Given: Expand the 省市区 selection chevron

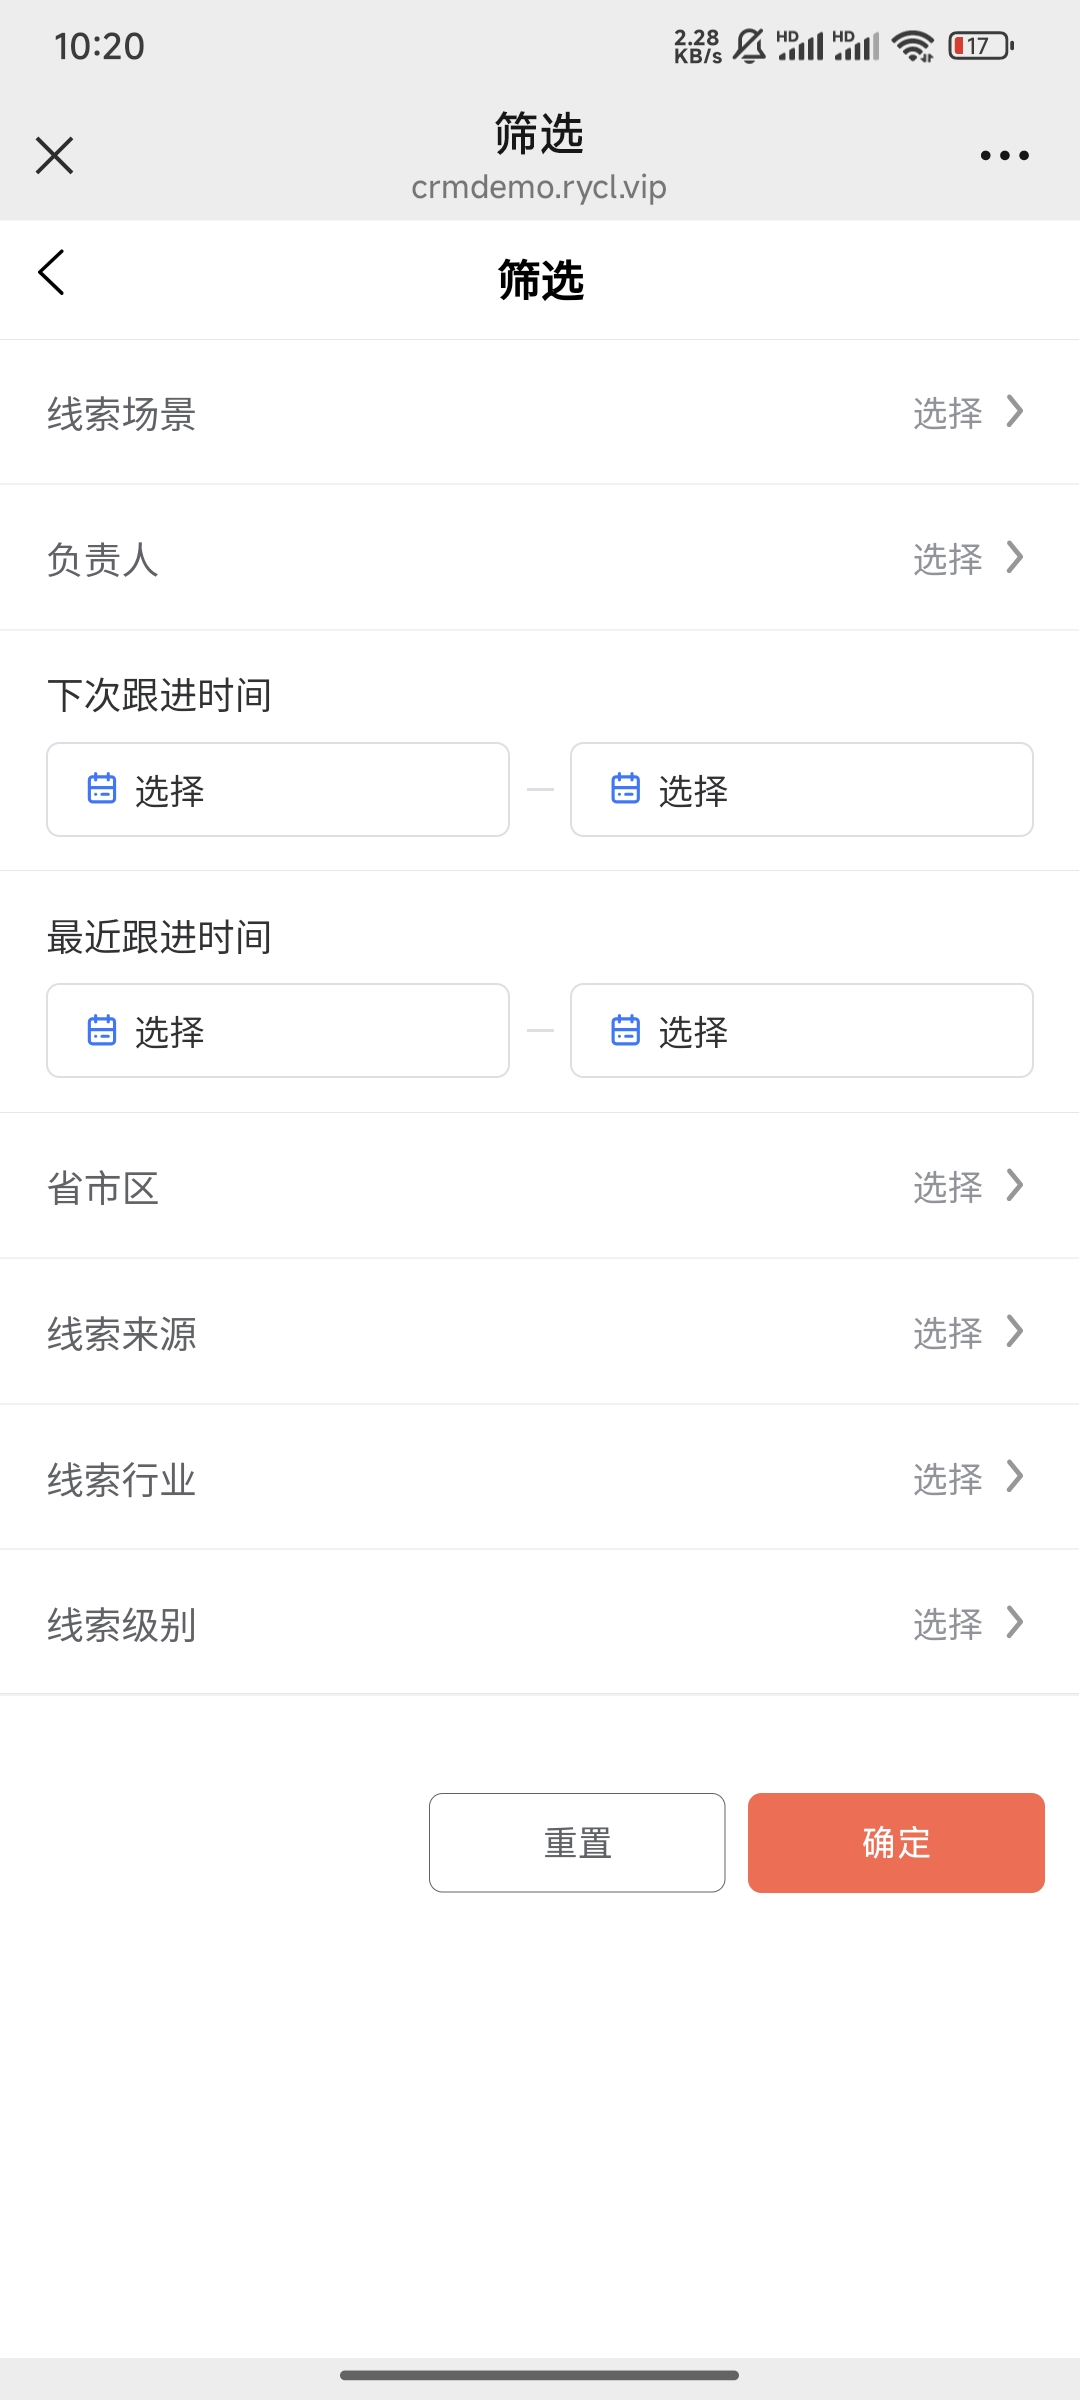Looking at the screenshot, I should (x=1015, y=1186).
